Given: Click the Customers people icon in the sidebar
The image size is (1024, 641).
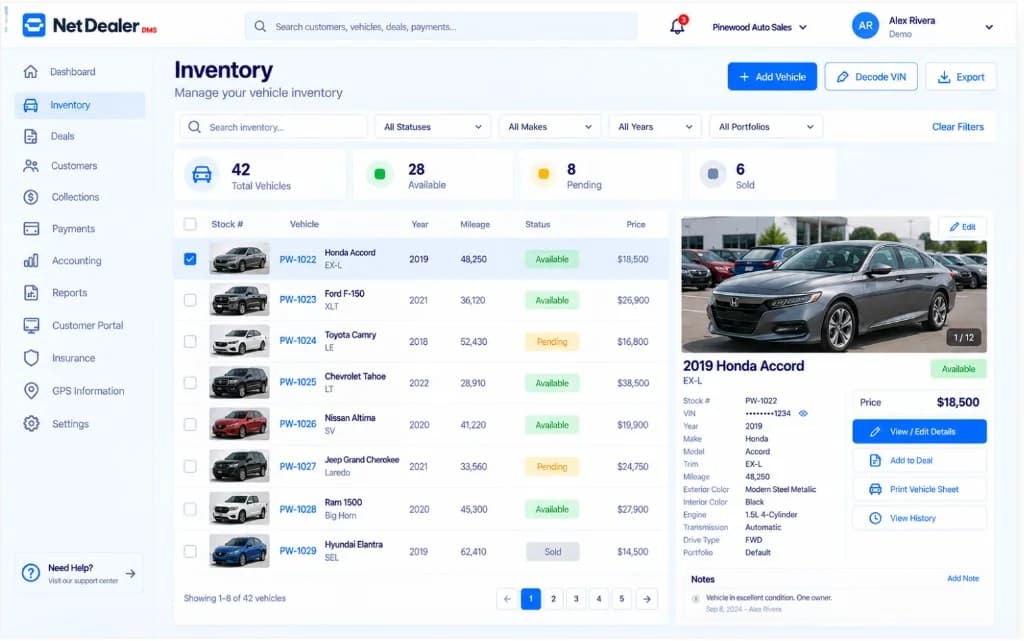Looking at the screenshot, I should [31, 166].
